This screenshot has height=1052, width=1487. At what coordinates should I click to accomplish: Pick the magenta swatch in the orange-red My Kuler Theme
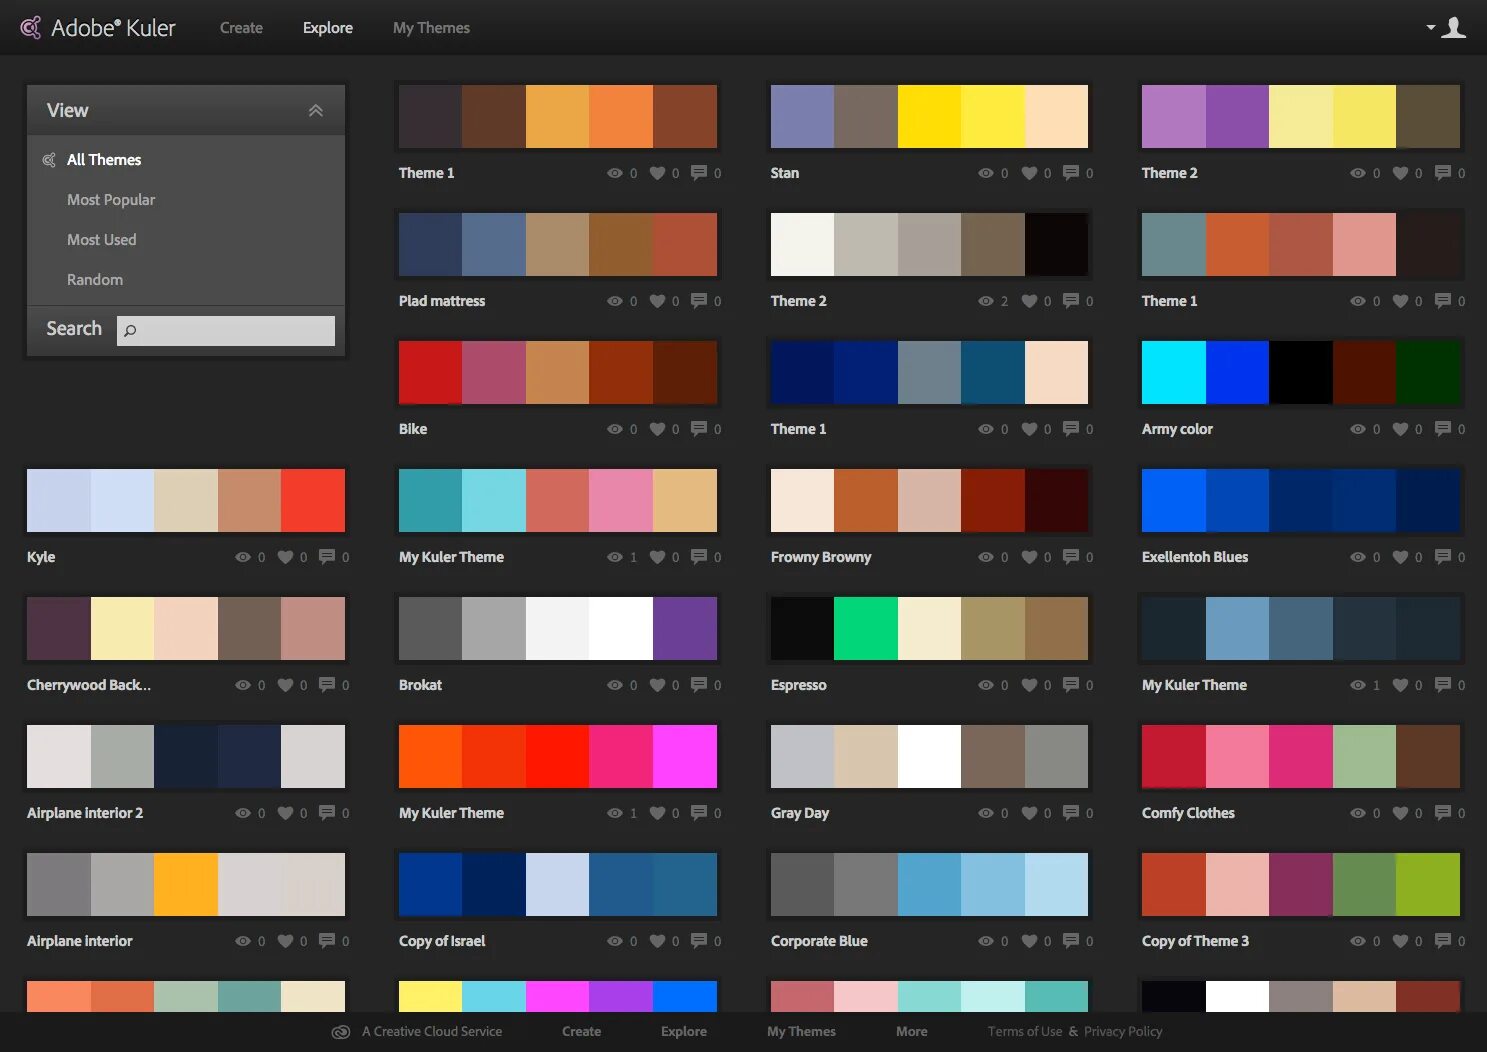click(685, 756)
